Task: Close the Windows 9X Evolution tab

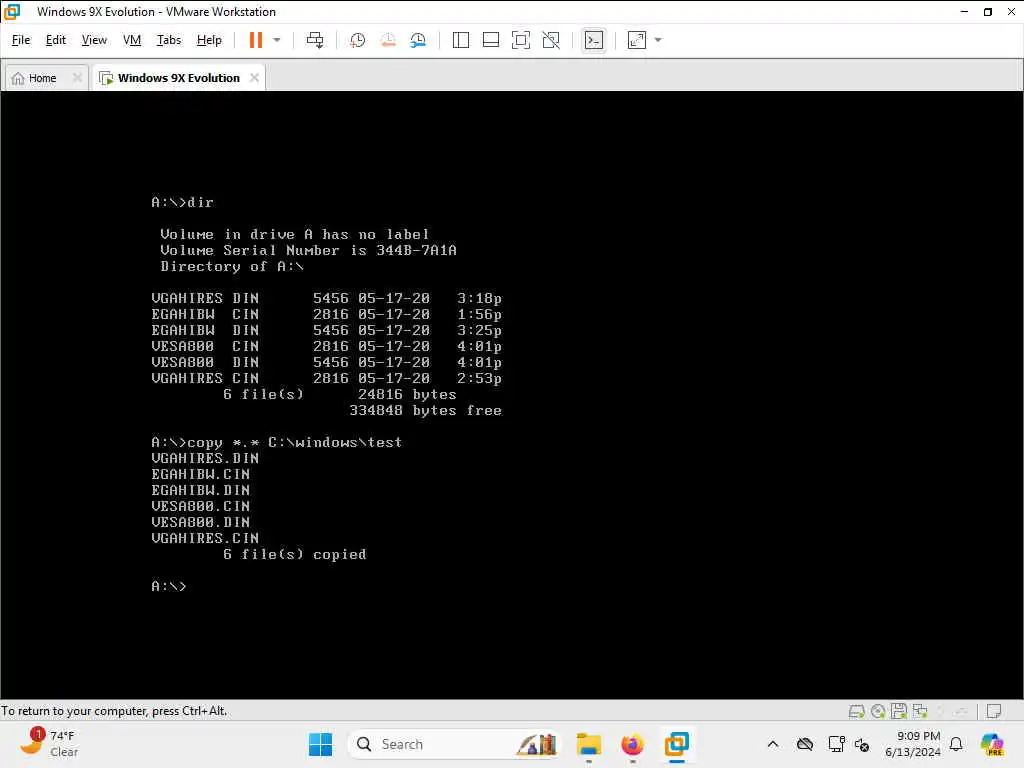Action: (254, 78)
